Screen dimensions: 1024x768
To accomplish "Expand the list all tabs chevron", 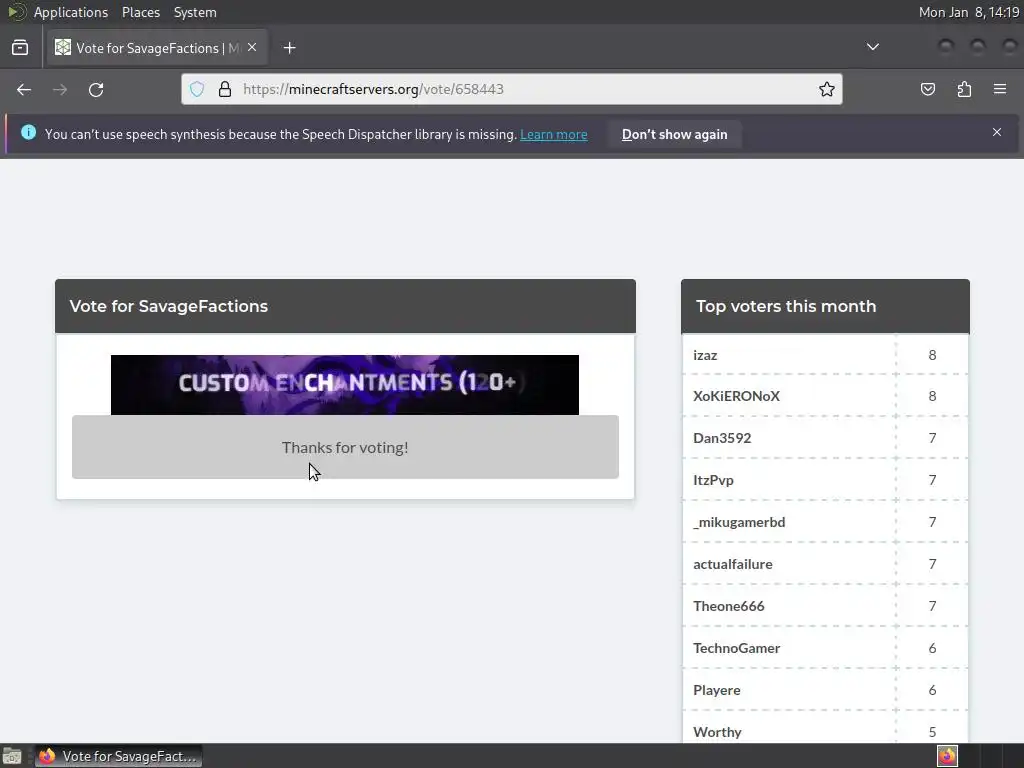I will click(872, 47).
